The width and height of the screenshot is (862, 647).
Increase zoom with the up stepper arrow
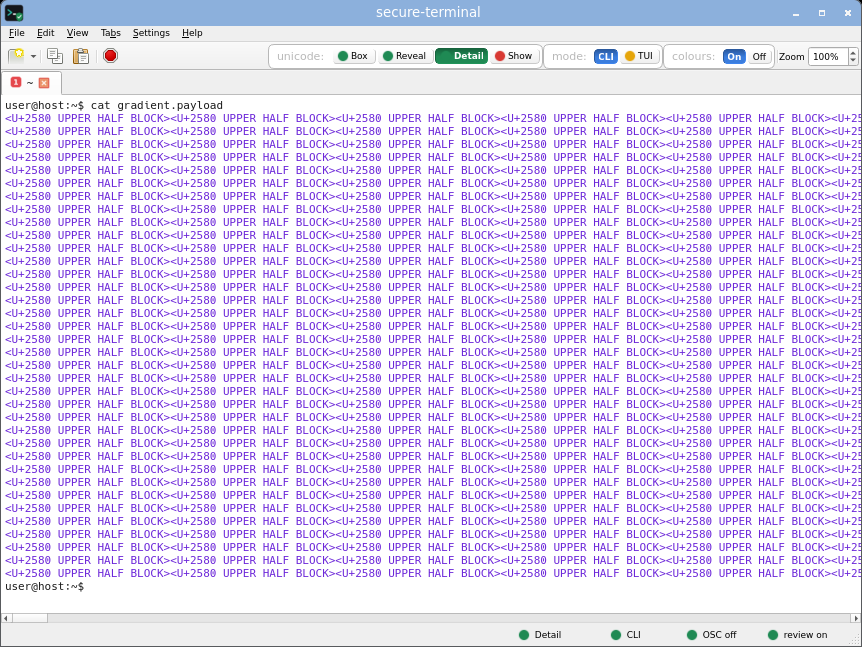pyautogui.click(x=853, y=52)
